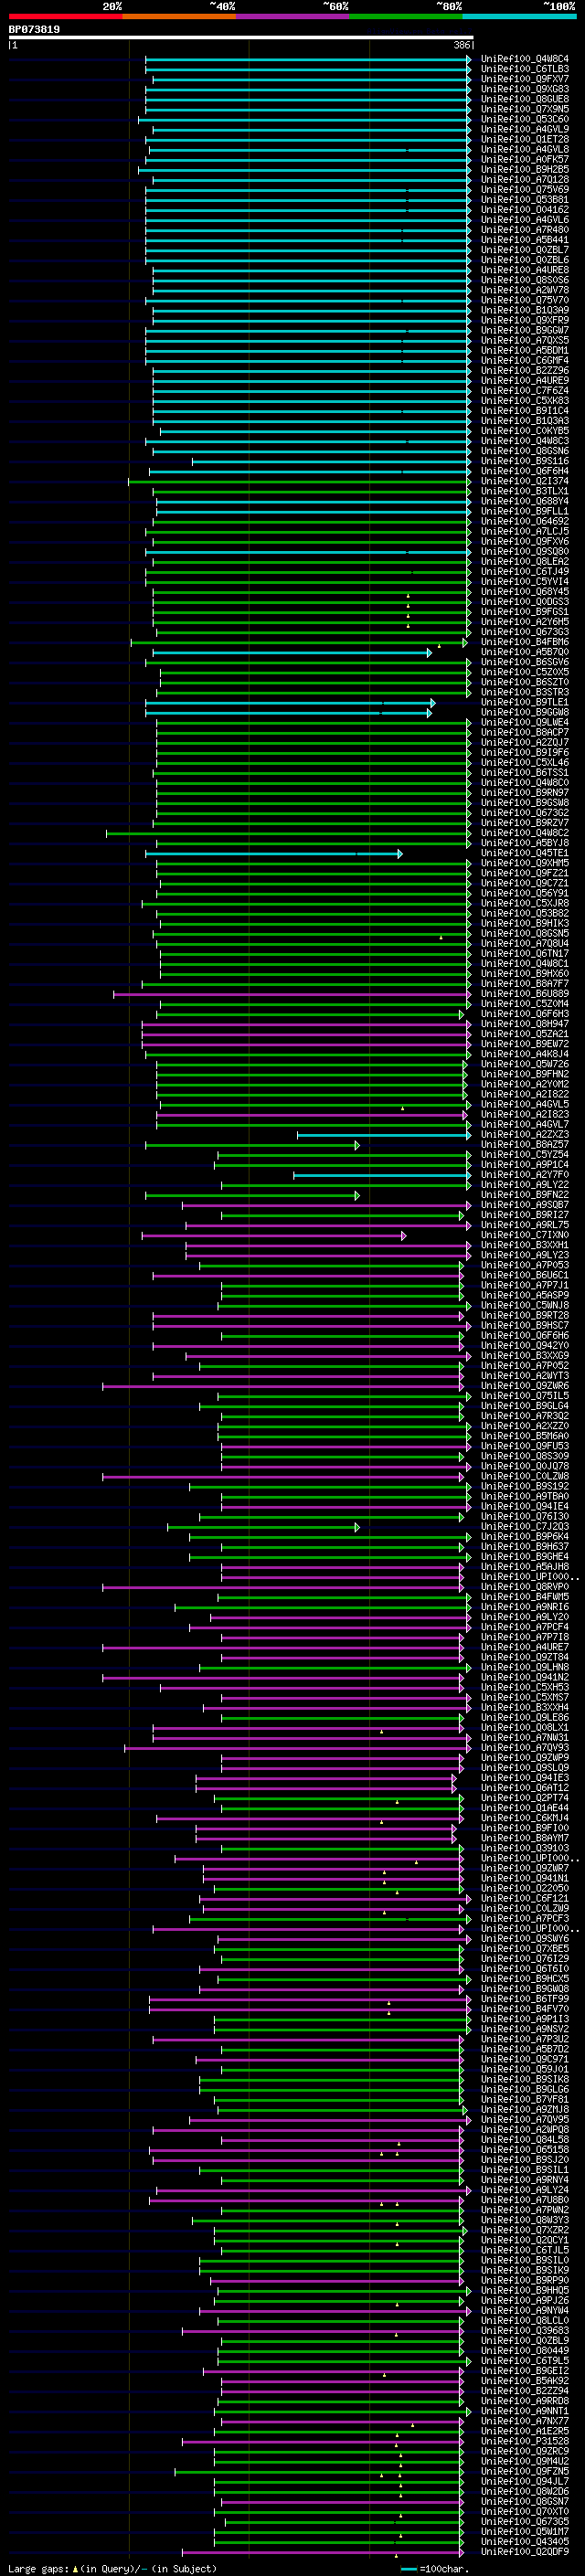Pick the UniRef100_Q9M4U2 row label
Viewport: 585px width, 2576px height.
524,2462
